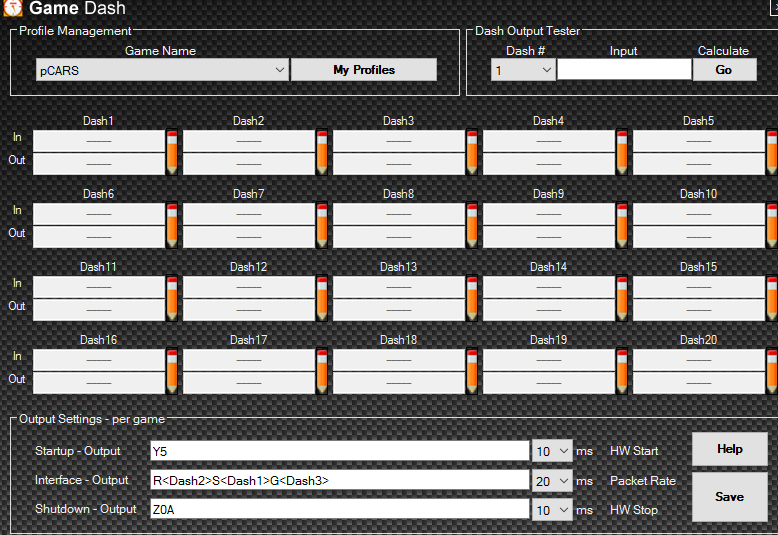This screenshot has width=778, height=535.
Task: Open the Packet Rate milliseconds dropdown
Action: [x=552, y=481]
